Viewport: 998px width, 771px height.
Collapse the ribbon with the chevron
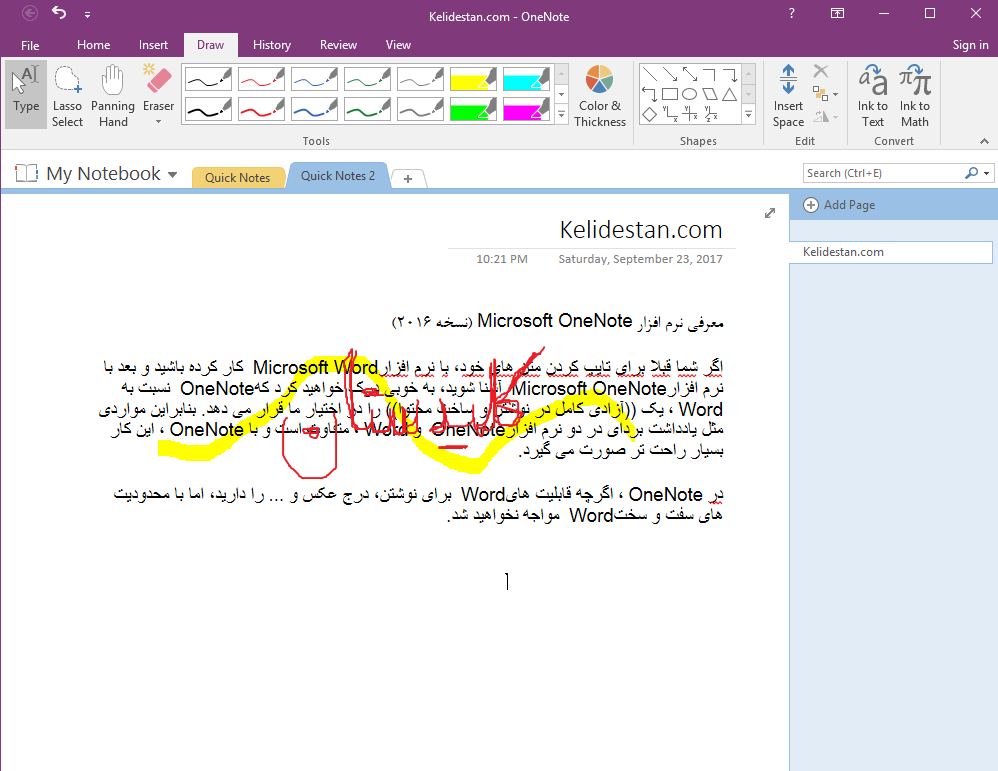coord(984,141)
